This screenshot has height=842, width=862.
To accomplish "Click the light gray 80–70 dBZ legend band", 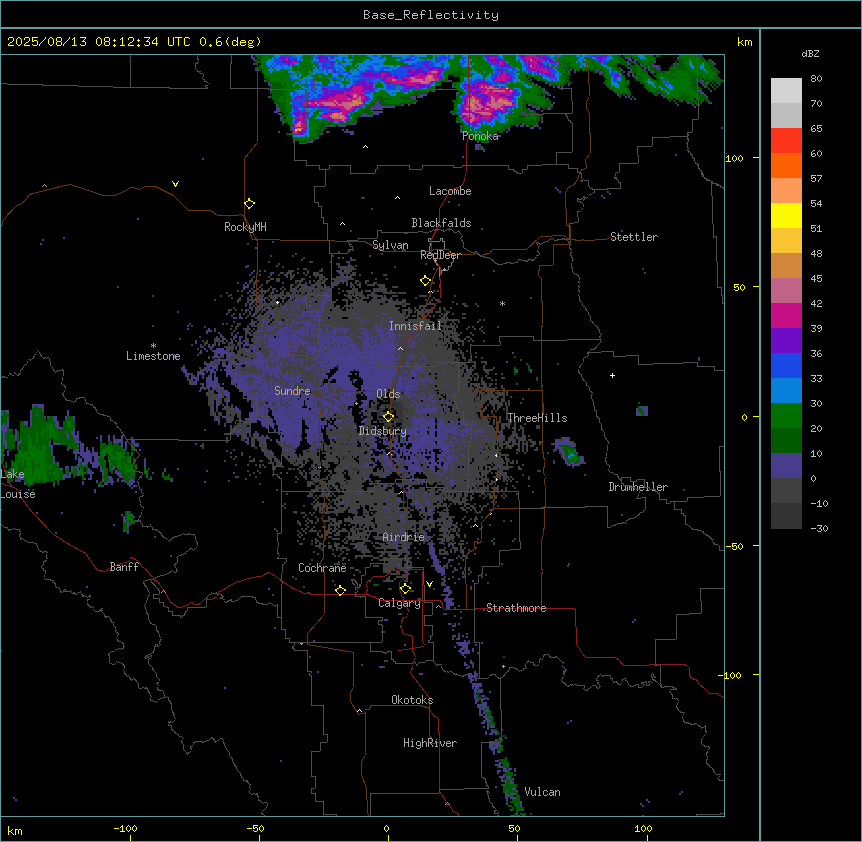I will point(786,91).
